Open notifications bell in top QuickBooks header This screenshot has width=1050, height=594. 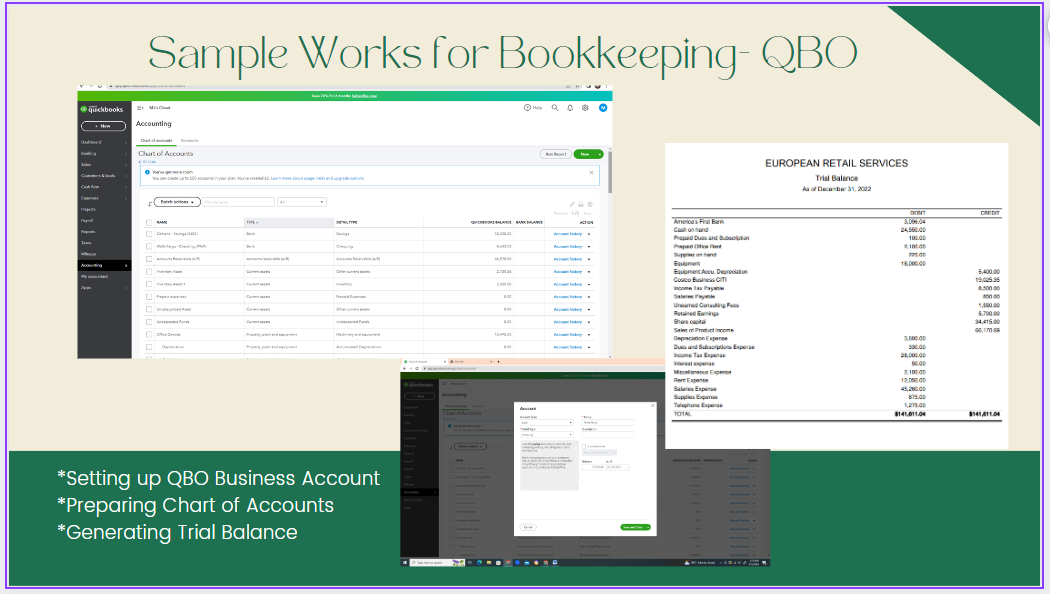point(570,107)
